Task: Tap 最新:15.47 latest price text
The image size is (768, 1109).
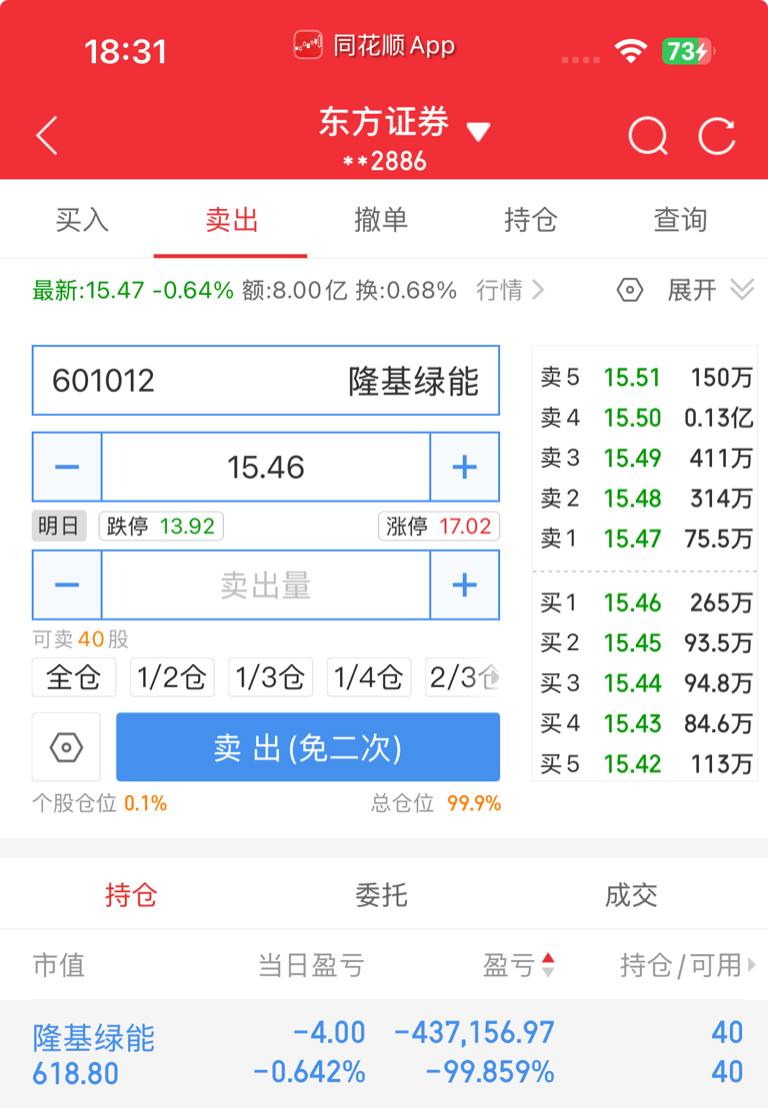Action: [88, 290]
